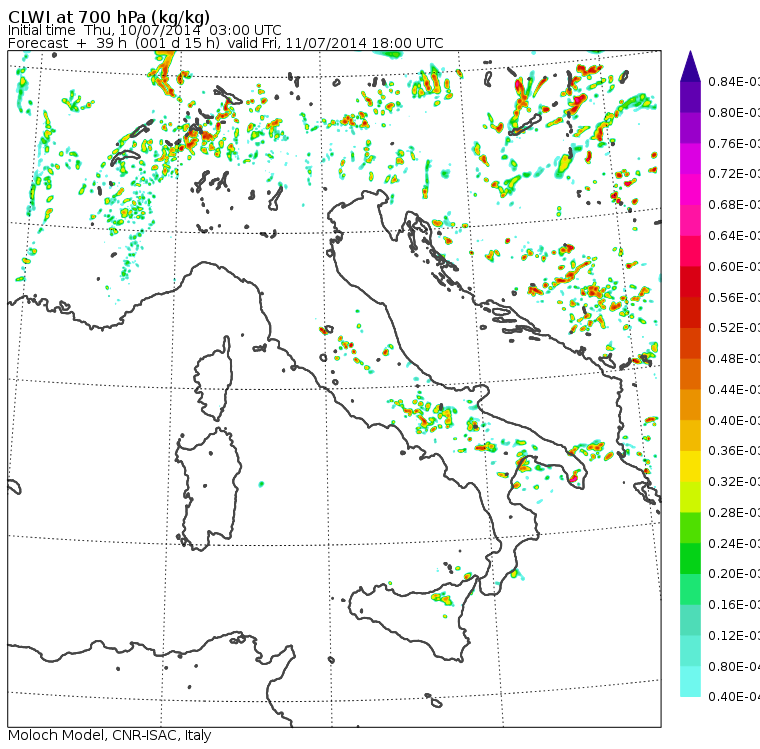760x749 pixels.
Task: Click the 'Moloch Model, CNR-ISAC, Italy' caption
Action: pyautogui.click(x=110, y=735)
